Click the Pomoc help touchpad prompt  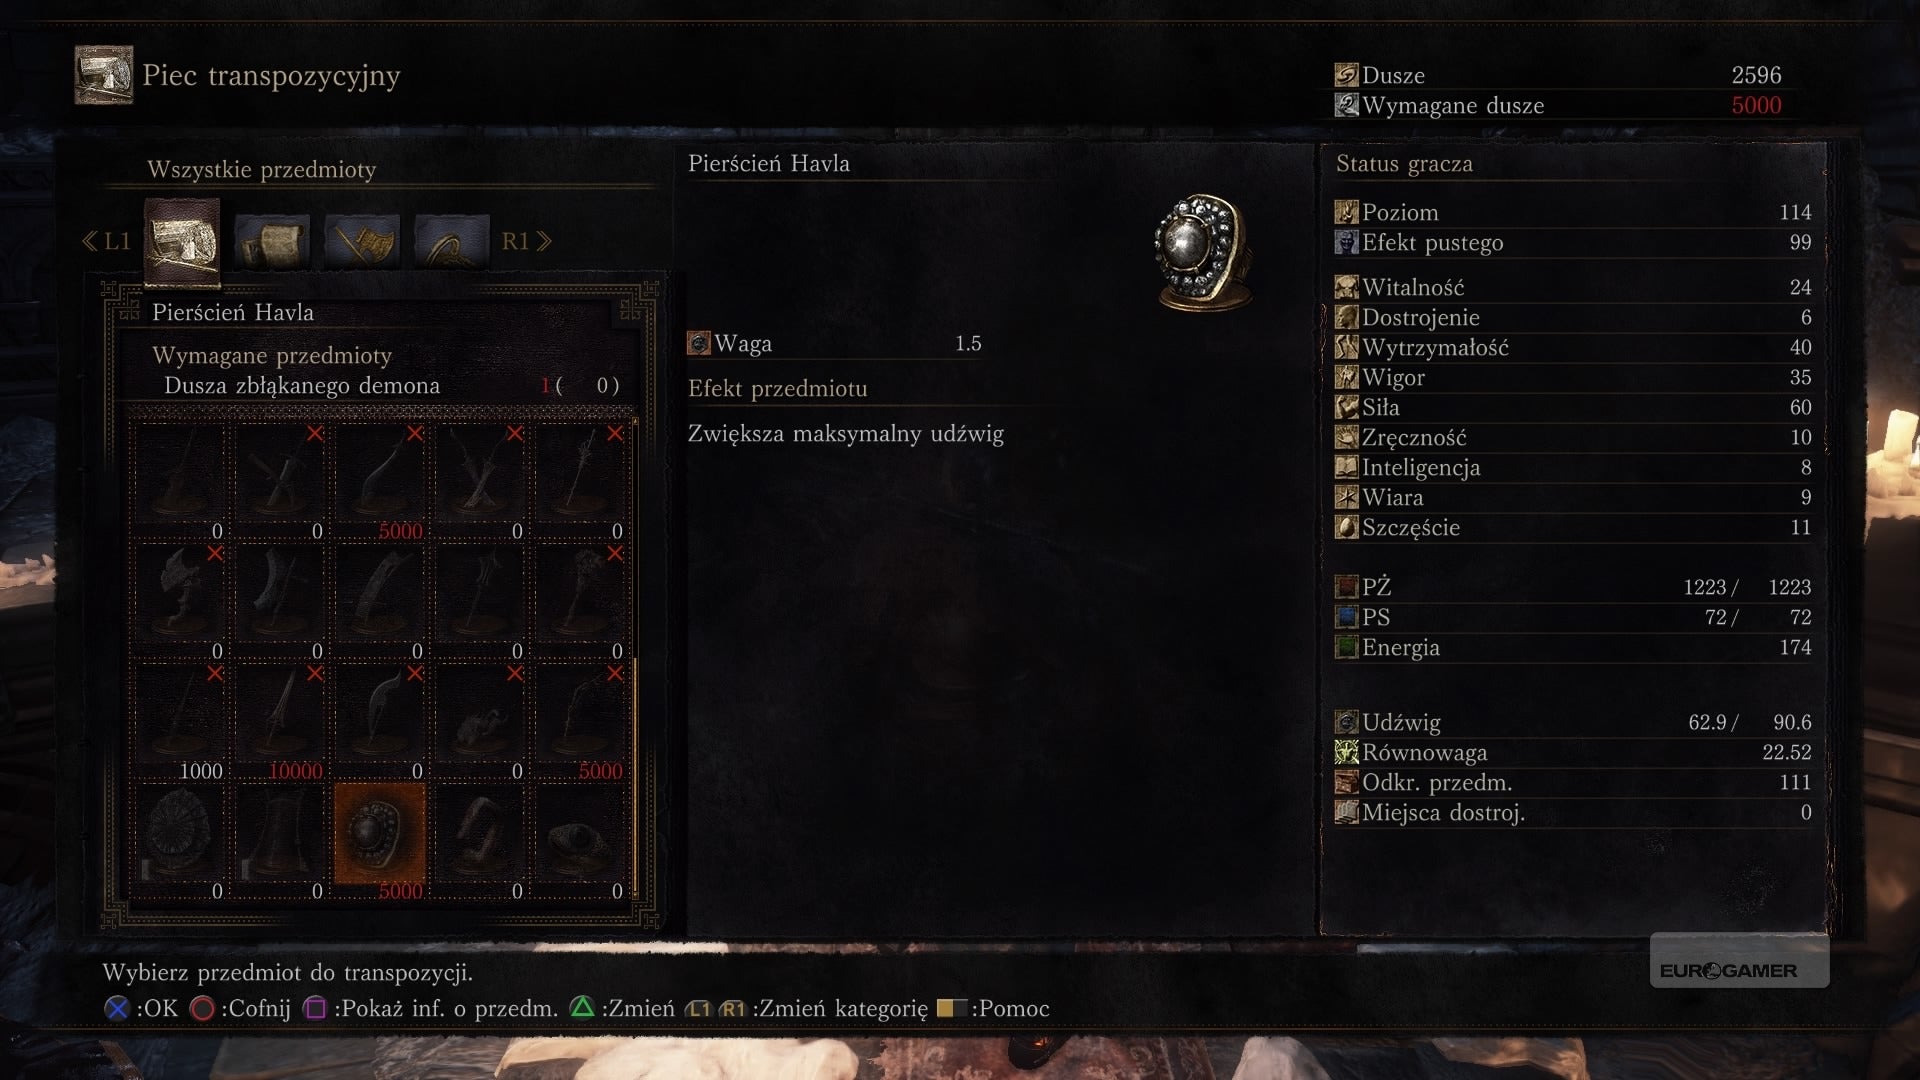point(993,1008)
